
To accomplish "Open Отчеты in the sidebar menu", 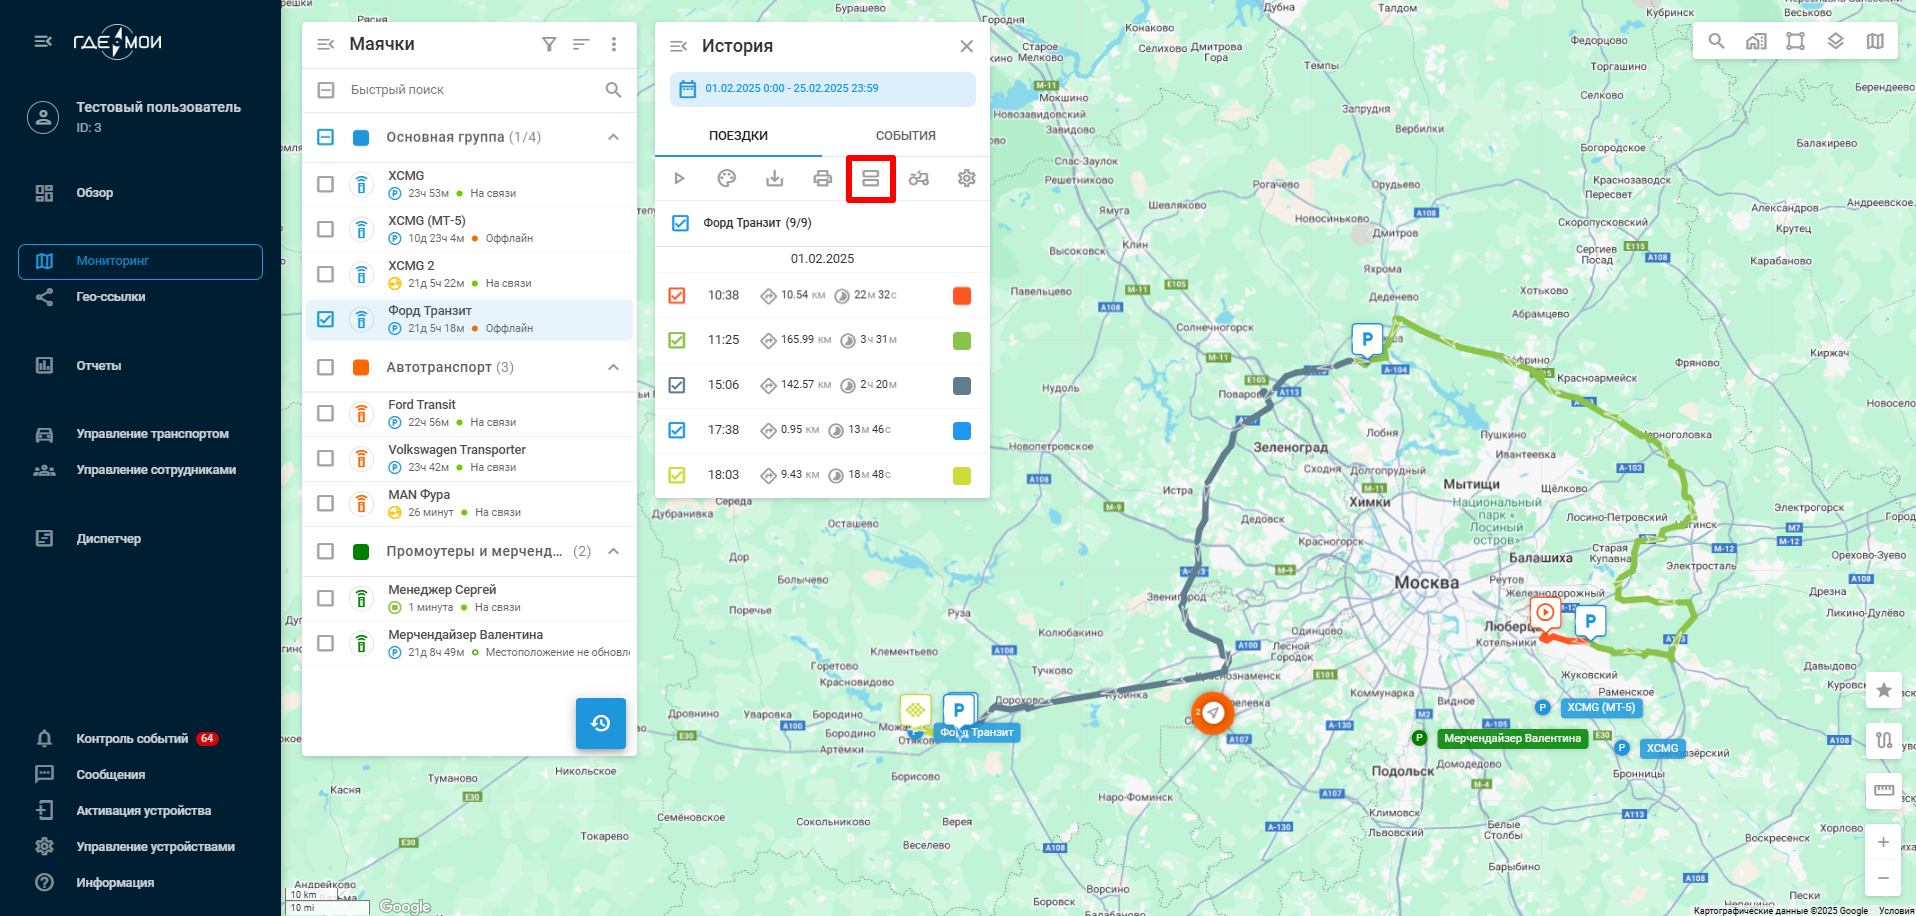I will [x=99, y=366].
